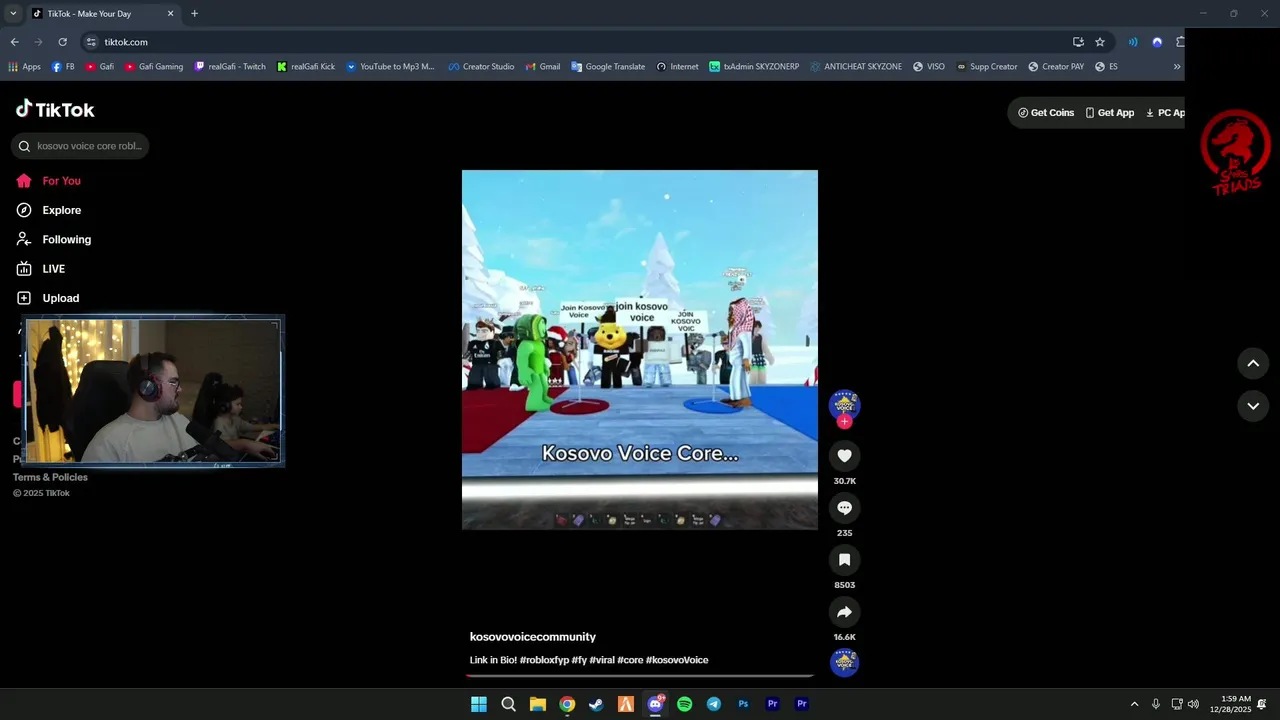Show hidden system tray icons

pyautogui.click(x=1134, y=704)
